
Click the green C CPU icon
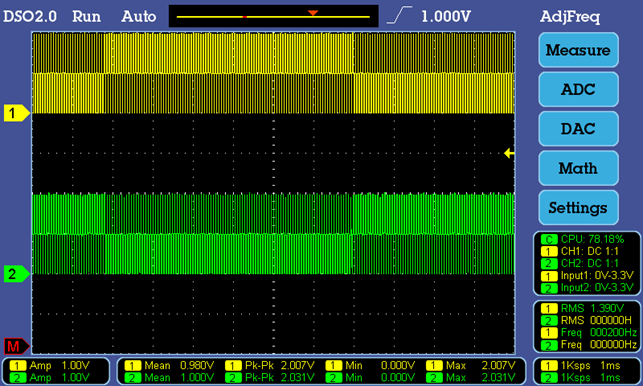click(549, 239)
